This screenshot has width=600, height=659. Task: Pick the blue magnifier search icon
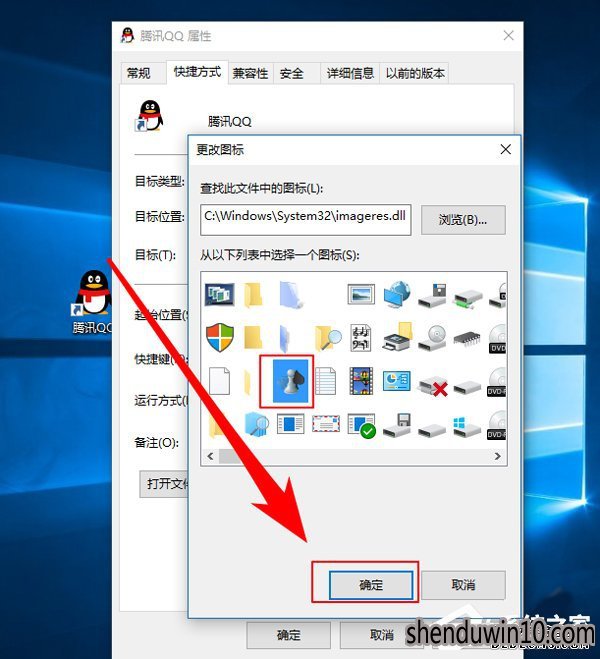tap(256, 424)
